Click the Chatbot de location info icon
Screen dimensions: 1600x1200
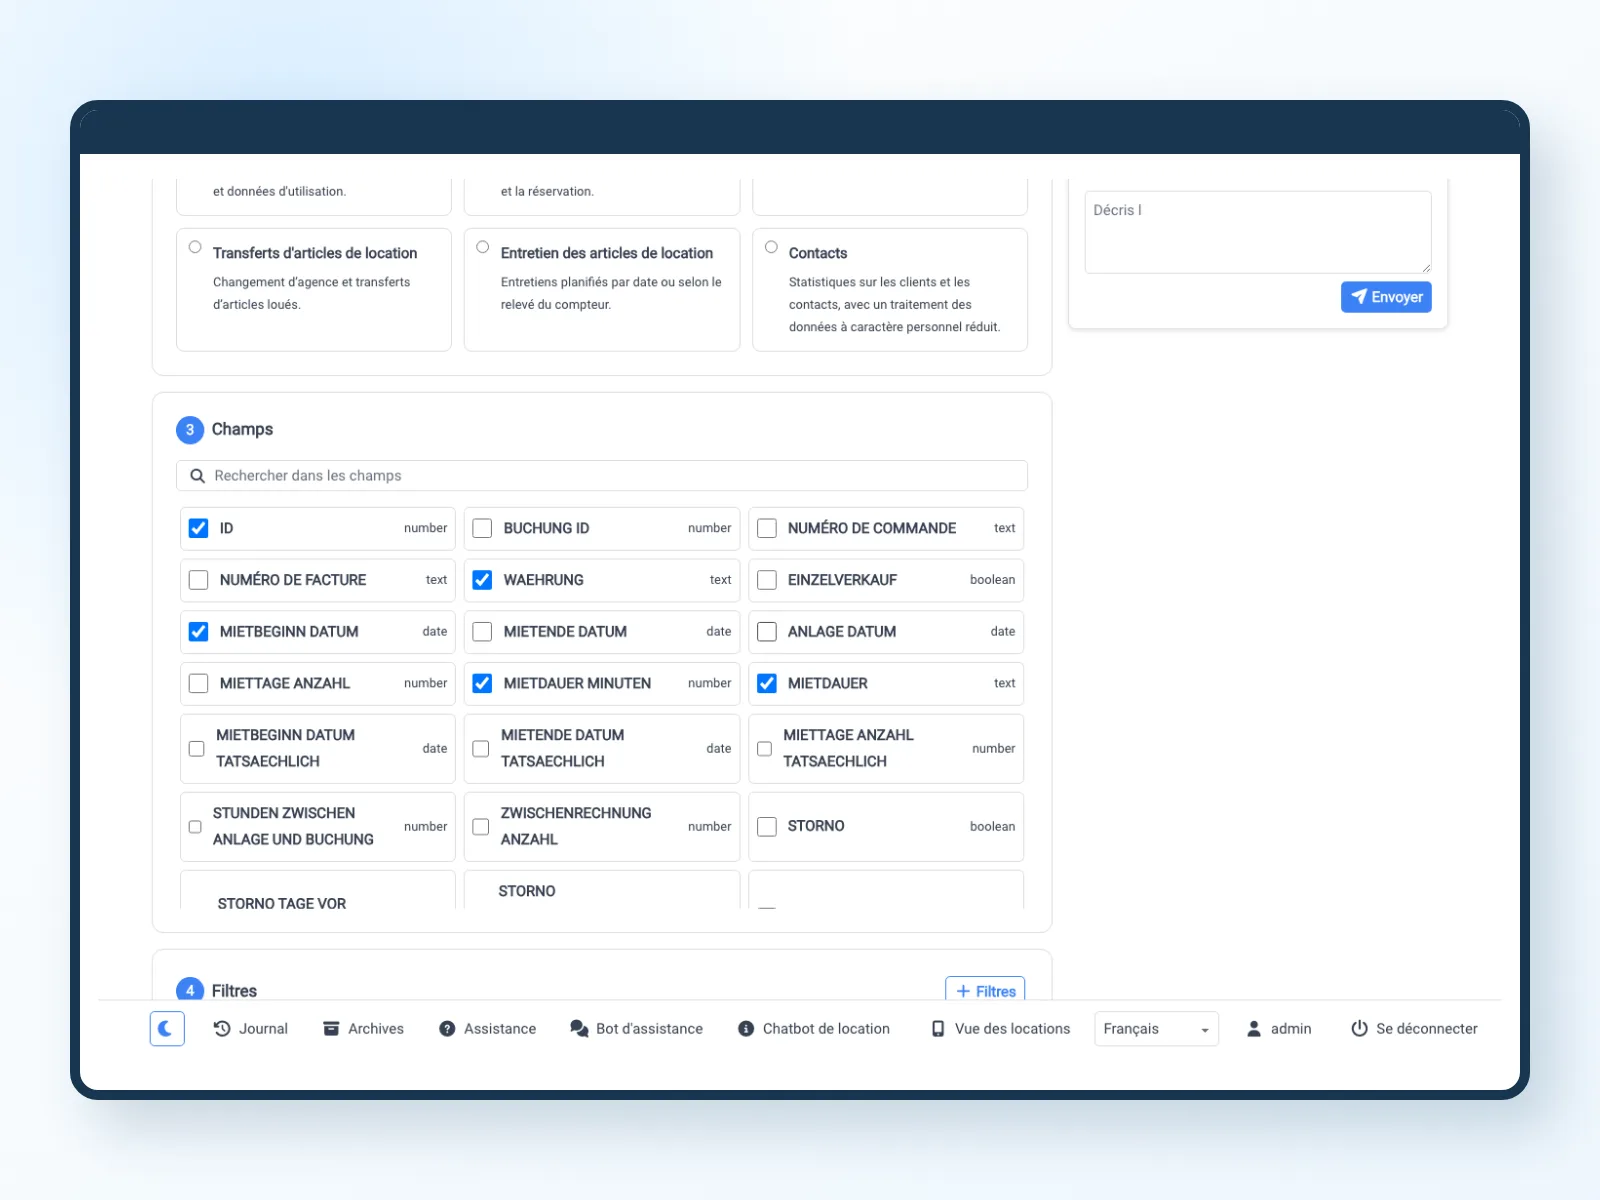746,1029
